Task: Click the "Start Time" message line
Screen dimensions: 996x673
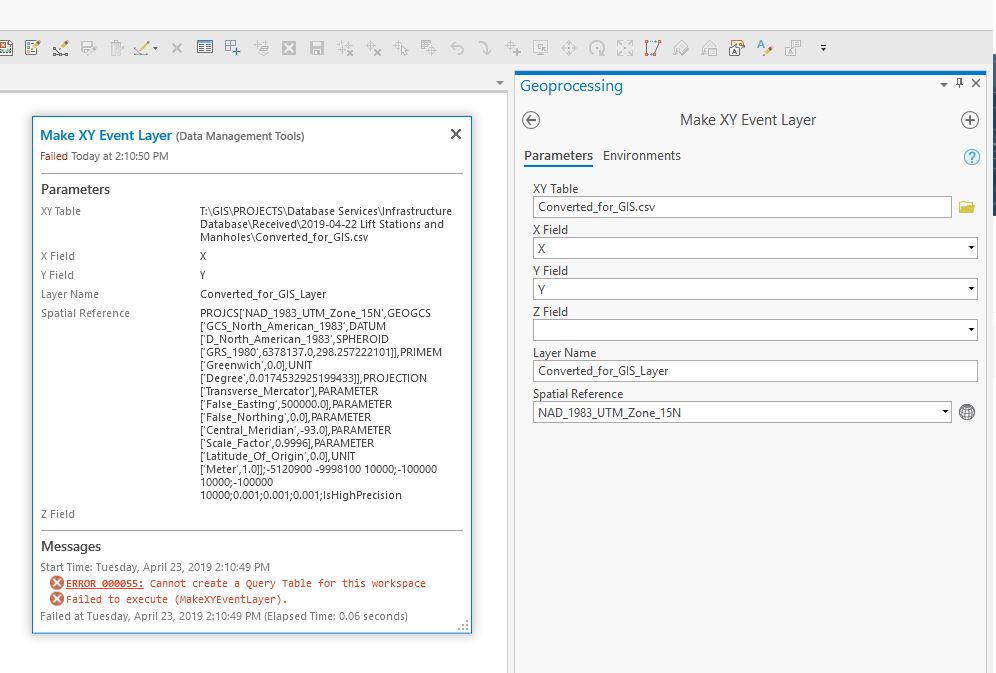Action: coord(155,567)
